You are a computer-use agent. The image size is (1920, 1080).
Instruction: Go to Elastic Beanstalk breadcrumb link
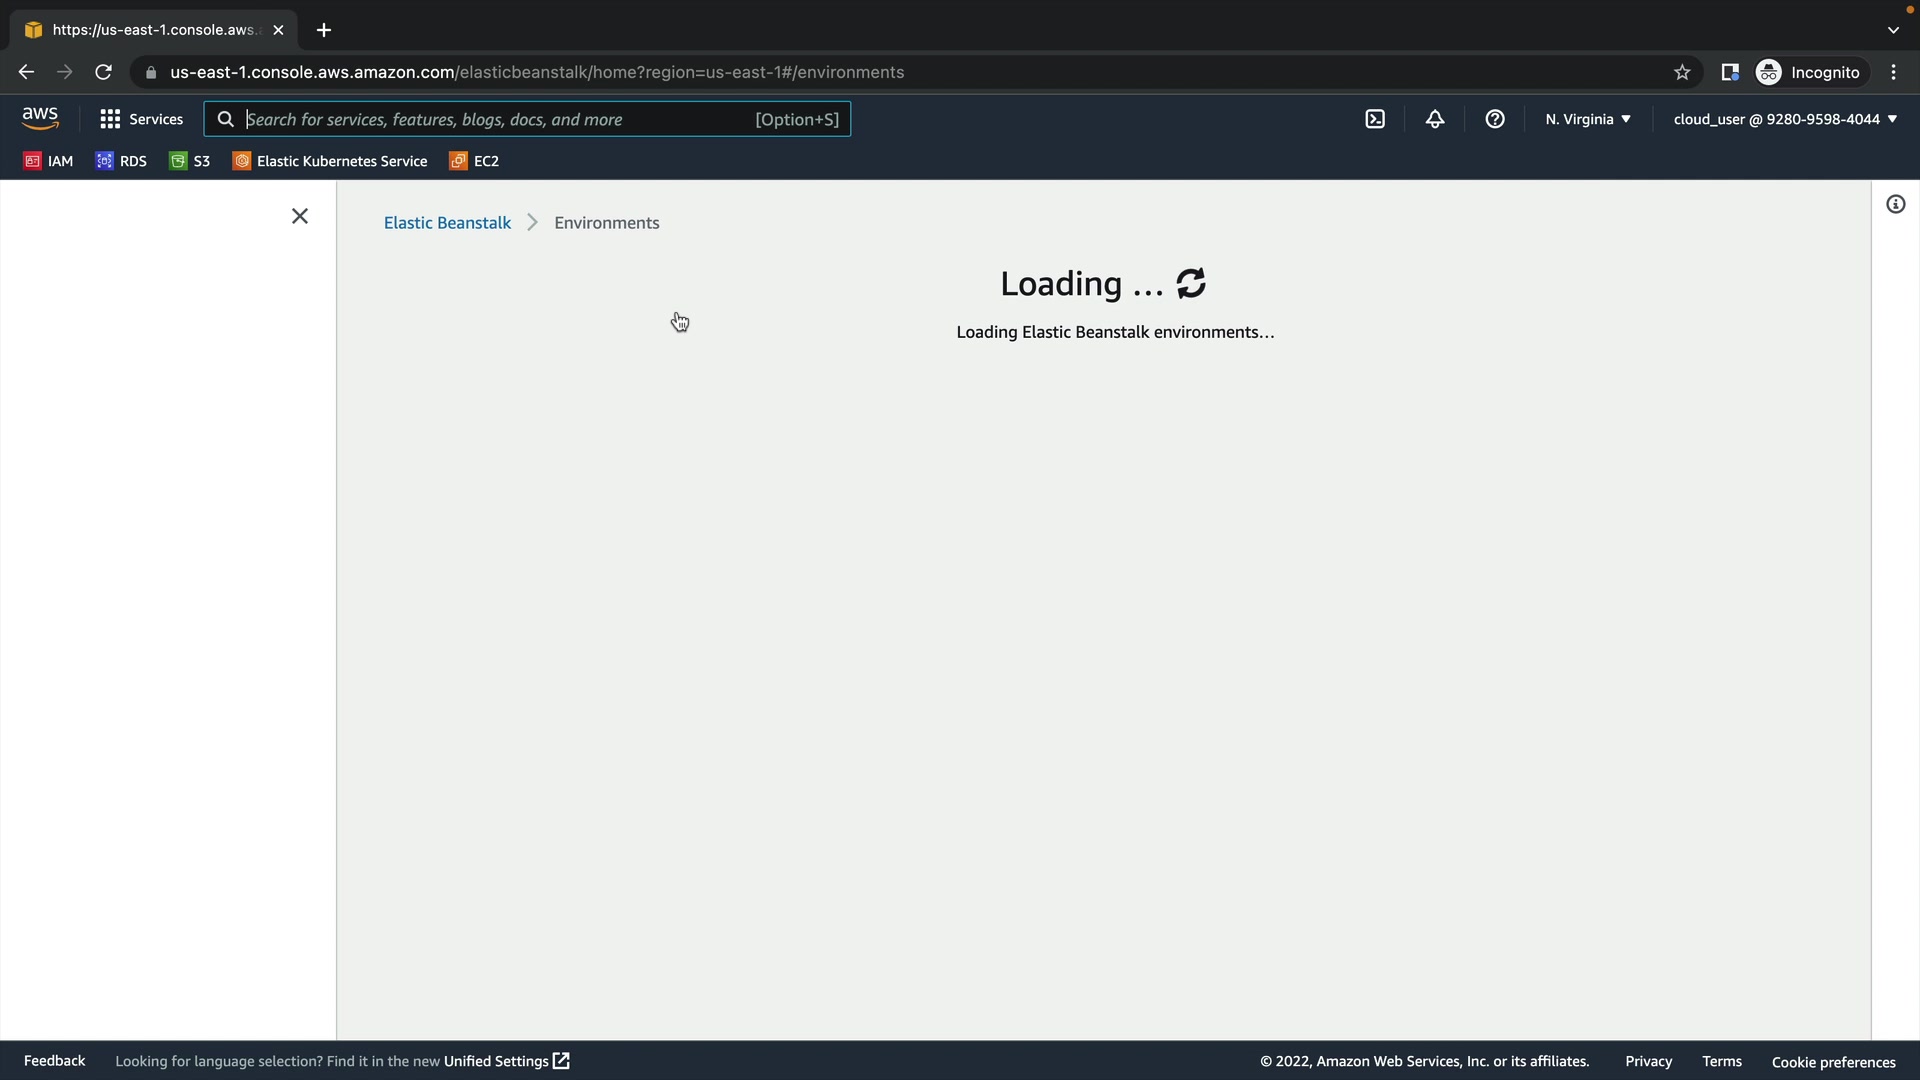tap(447, 223)
